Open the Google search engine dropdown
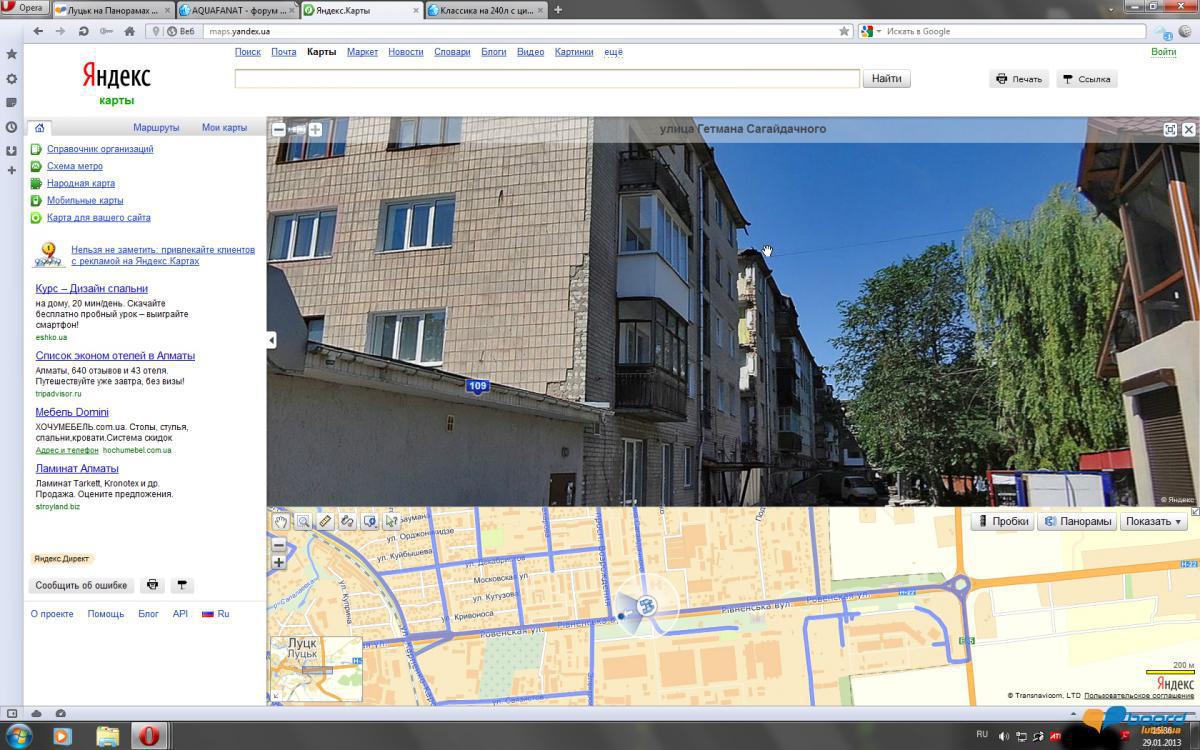The width and height of the screenshot is (1200, 750). (869, 31)
